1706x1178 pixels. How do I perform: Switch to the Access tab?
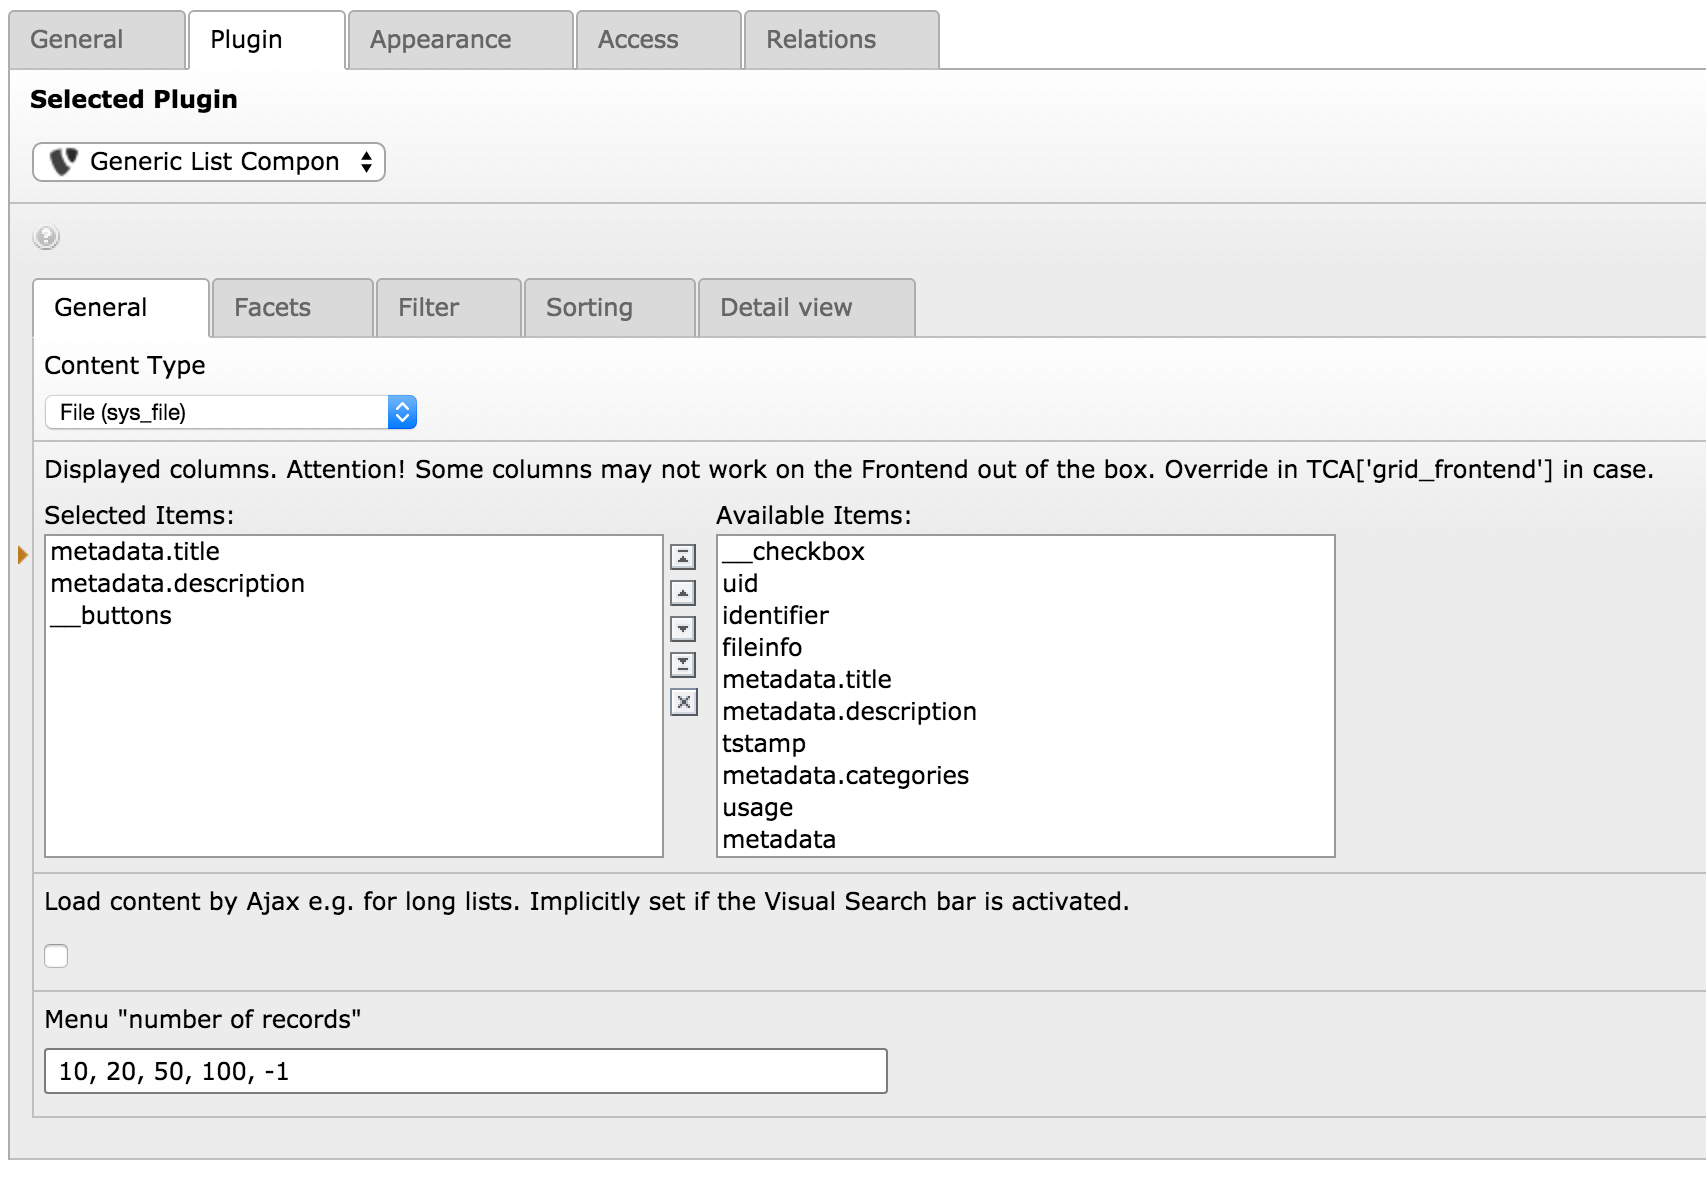tap(638, 40)
